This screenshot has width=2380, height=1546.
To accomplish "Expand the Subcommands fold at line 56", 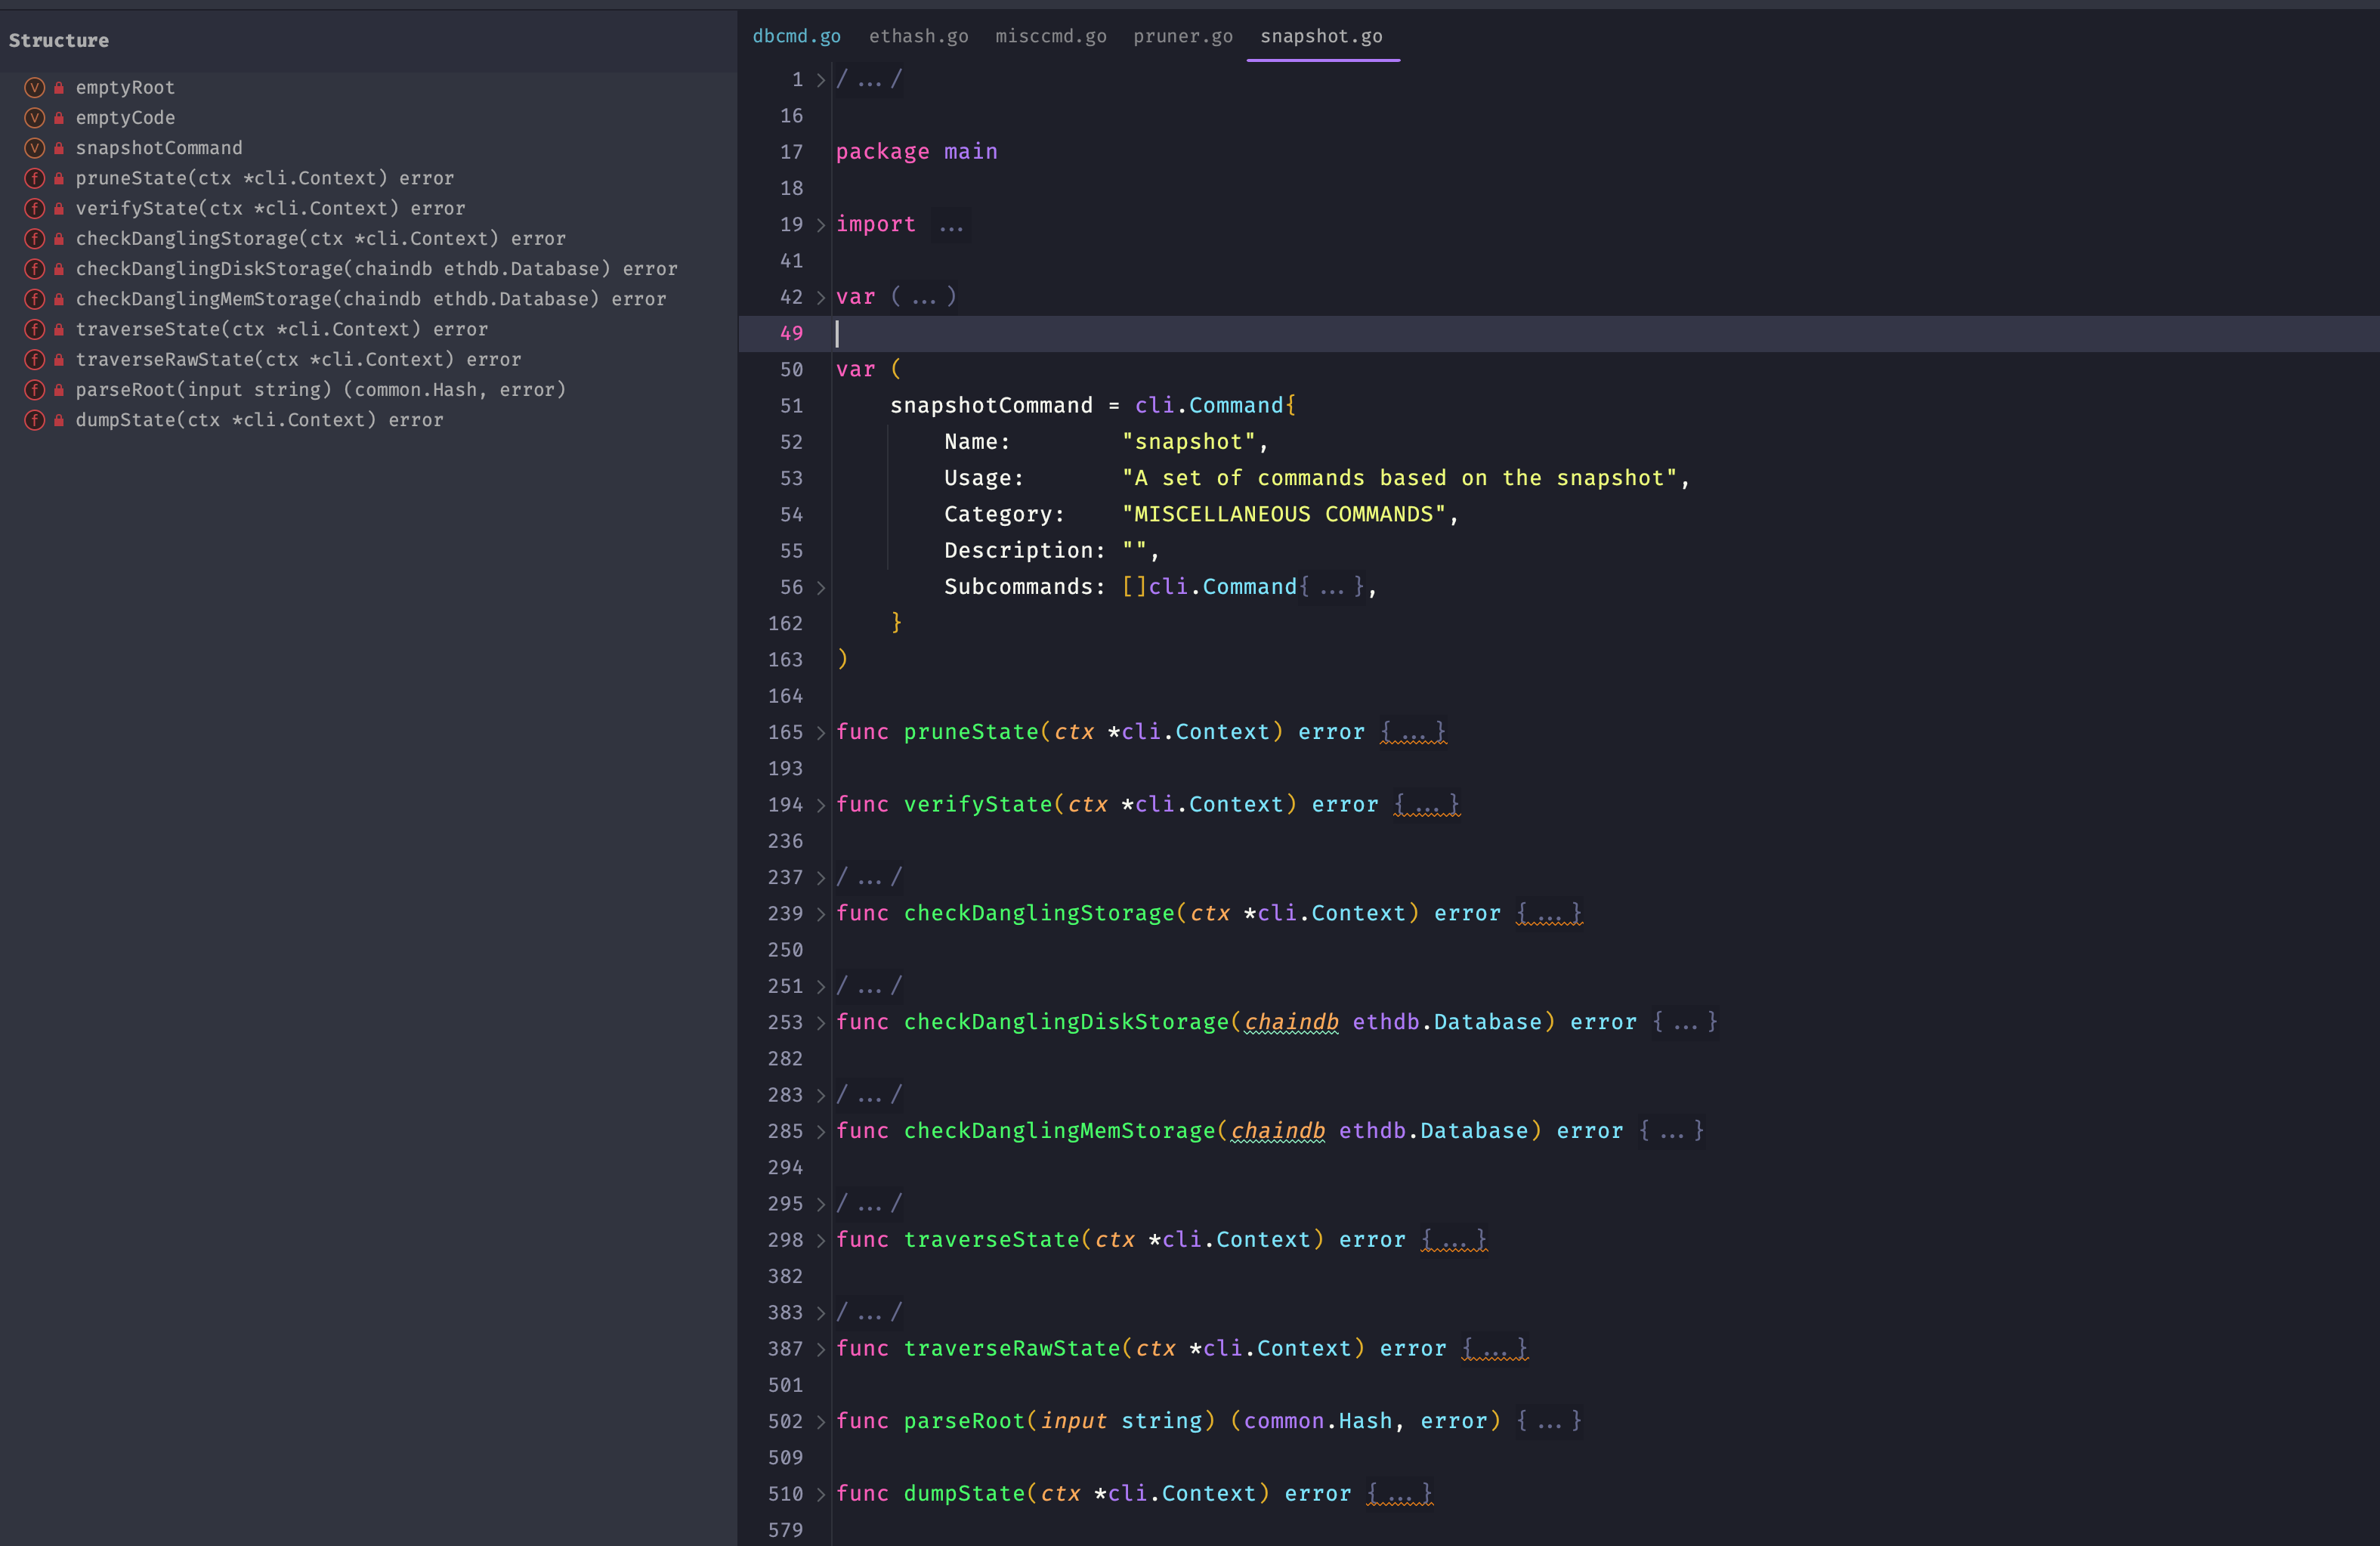I will pos(821,587).
